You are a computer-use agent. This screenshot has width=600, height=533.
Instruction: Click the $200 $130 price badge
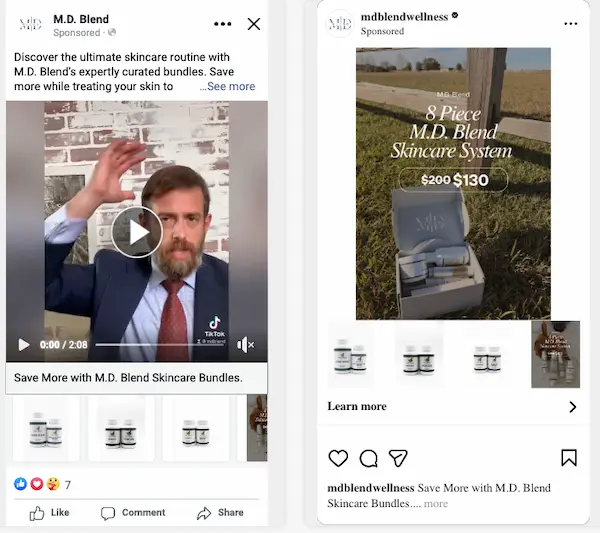[453, 179]
